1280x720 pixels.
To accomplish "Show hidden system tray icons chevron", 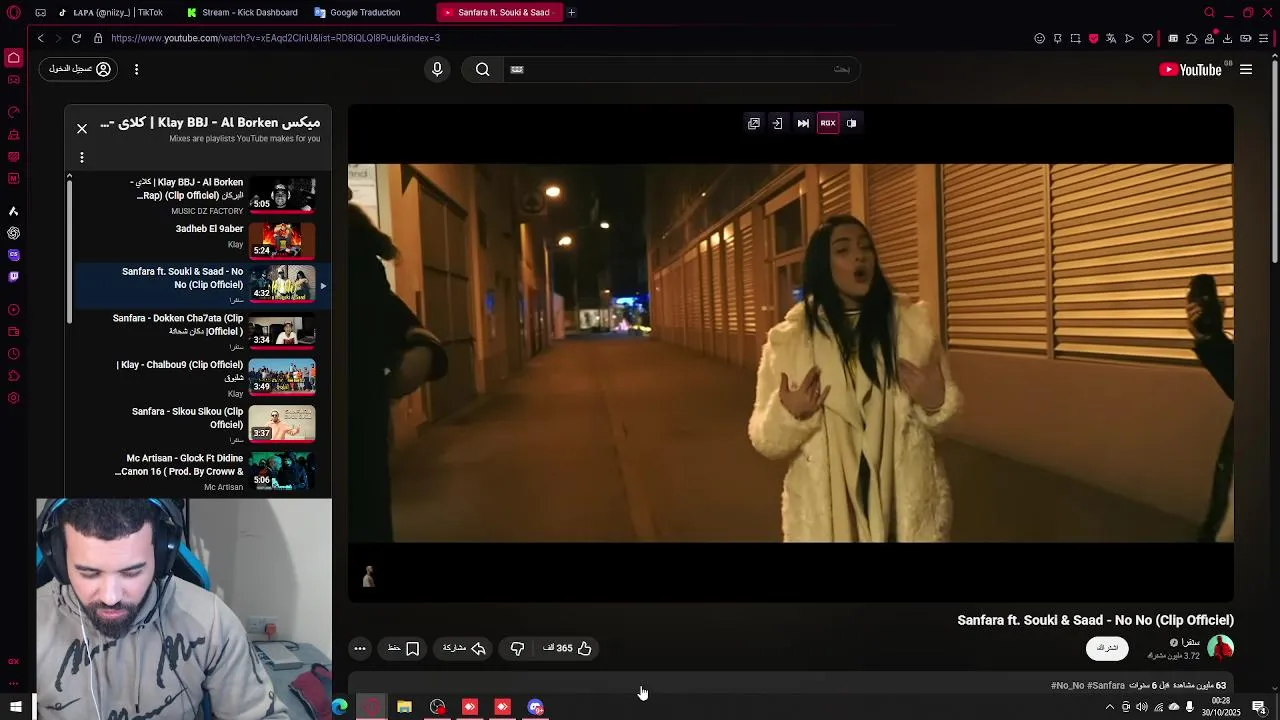I will (1109, 707).
